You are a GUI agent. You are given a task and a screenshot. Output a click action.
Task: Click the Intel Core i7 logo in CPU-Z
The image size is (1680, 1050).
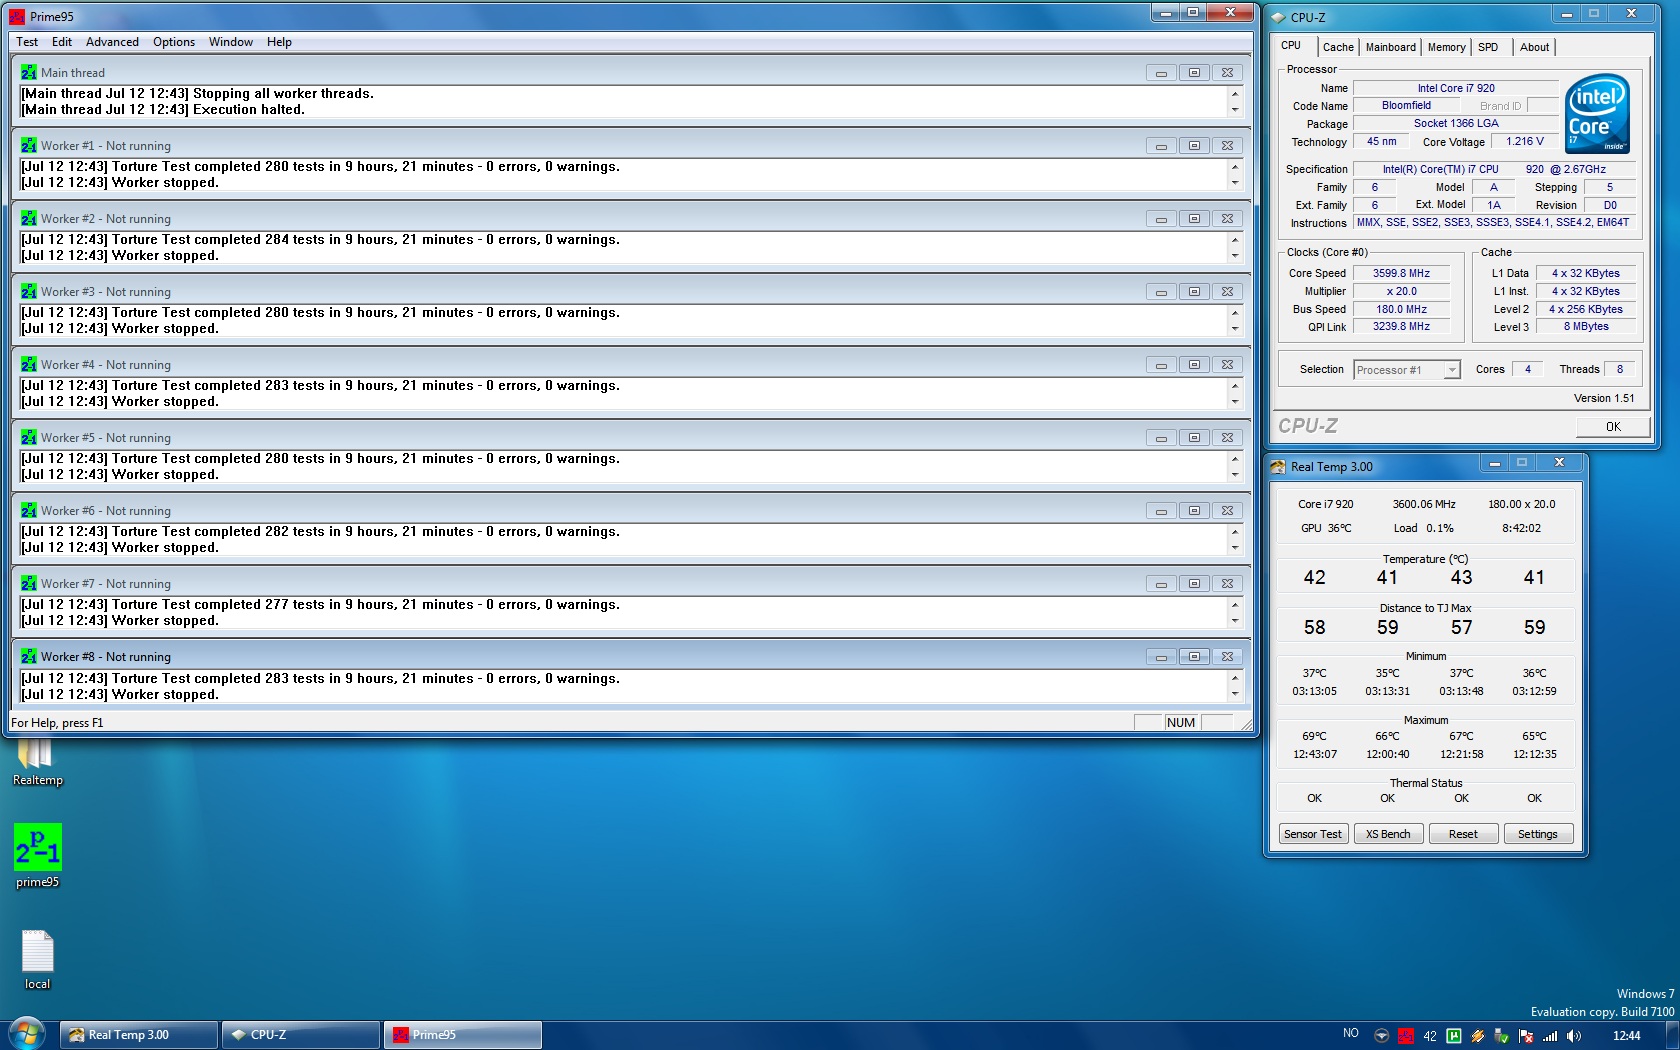(1597, 113)
